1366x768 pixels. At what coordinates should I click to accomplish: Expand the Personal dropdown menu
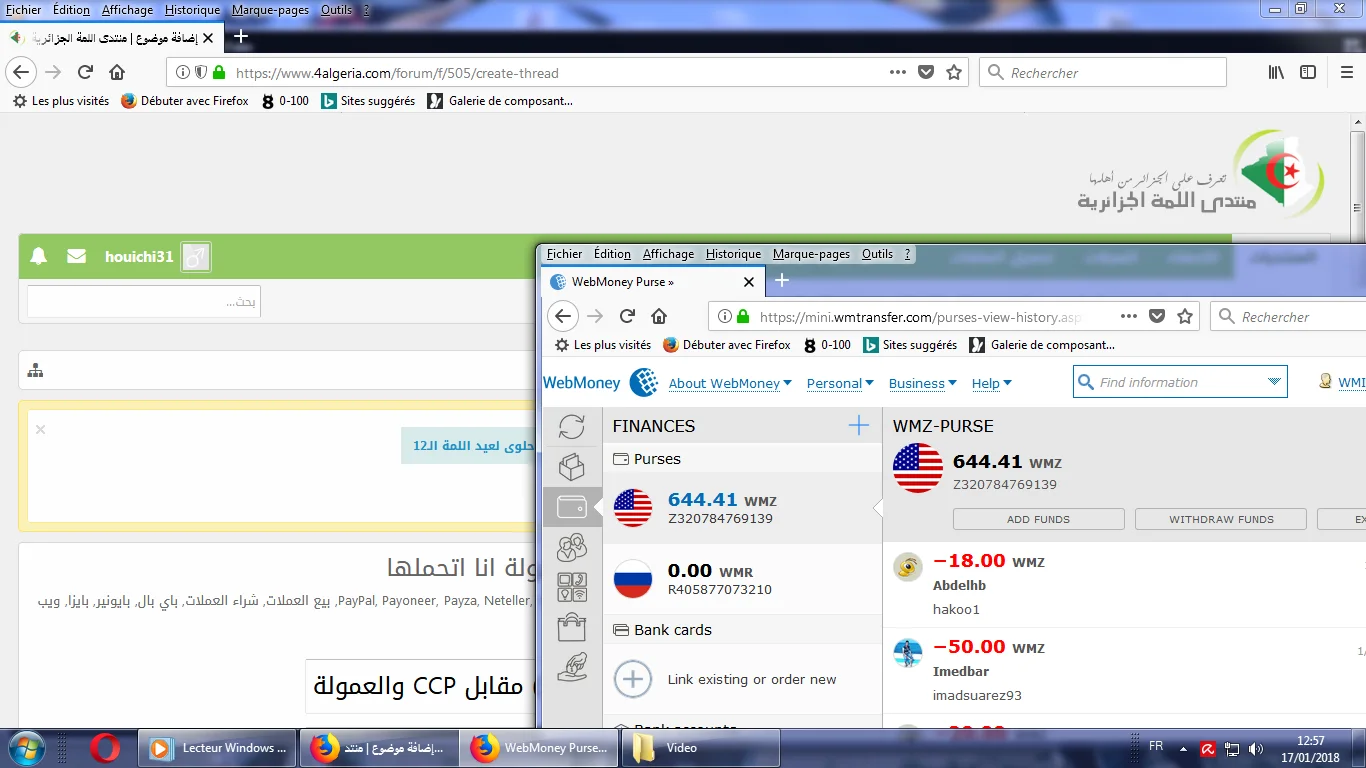click(840, 383)
